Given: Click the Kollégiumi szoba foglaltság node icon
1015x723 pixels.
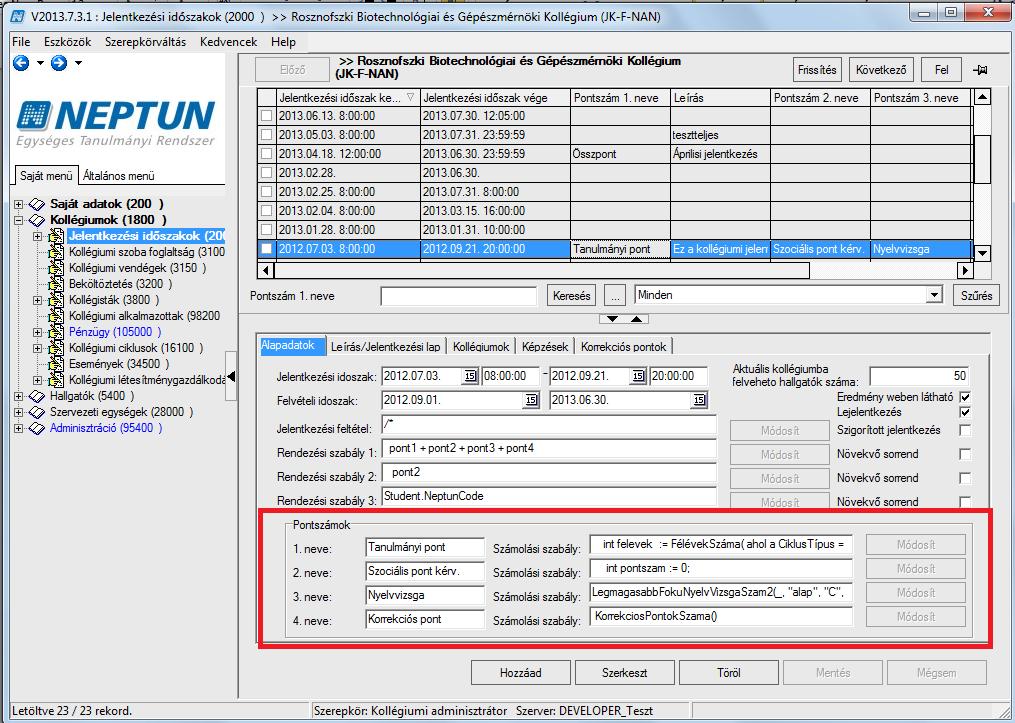Looking at the screenshot, I should (58, 252).
